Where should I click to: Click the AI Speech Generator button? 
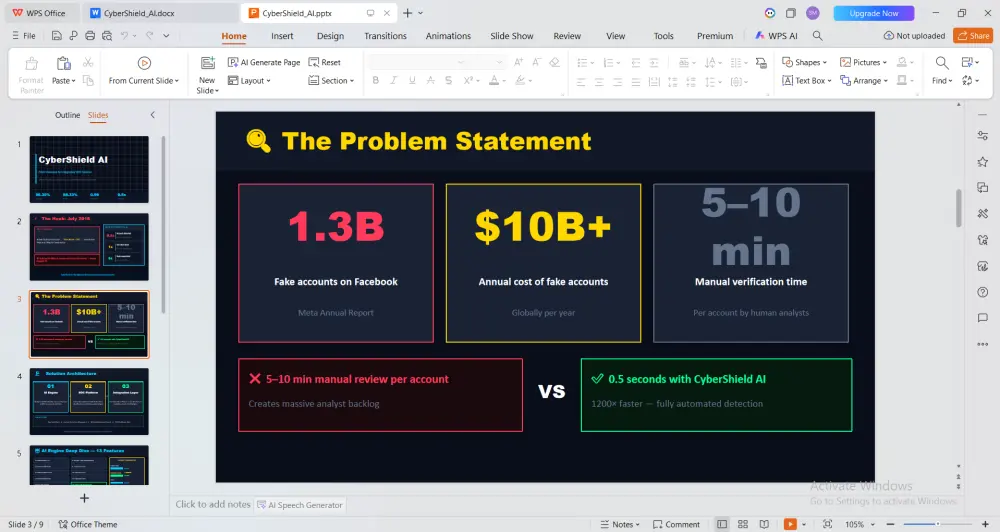(300, 505)
